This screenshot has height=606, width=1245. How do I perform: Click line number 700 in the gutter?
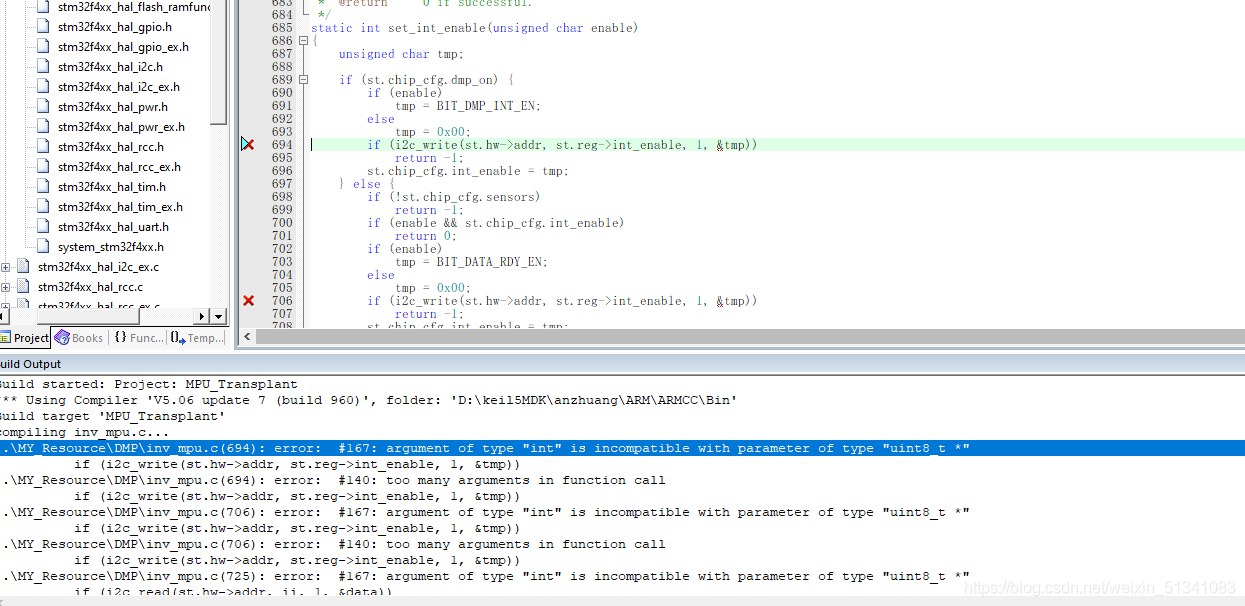tap(282, 223)
